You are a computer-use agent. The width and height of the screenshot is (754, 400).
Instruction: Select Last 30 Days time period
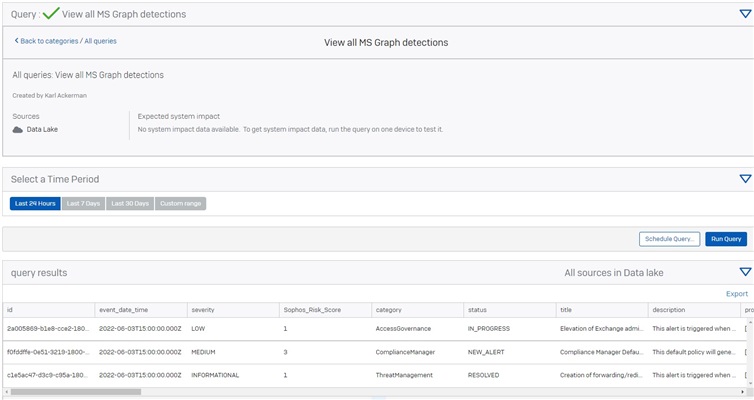coord(130,203)
